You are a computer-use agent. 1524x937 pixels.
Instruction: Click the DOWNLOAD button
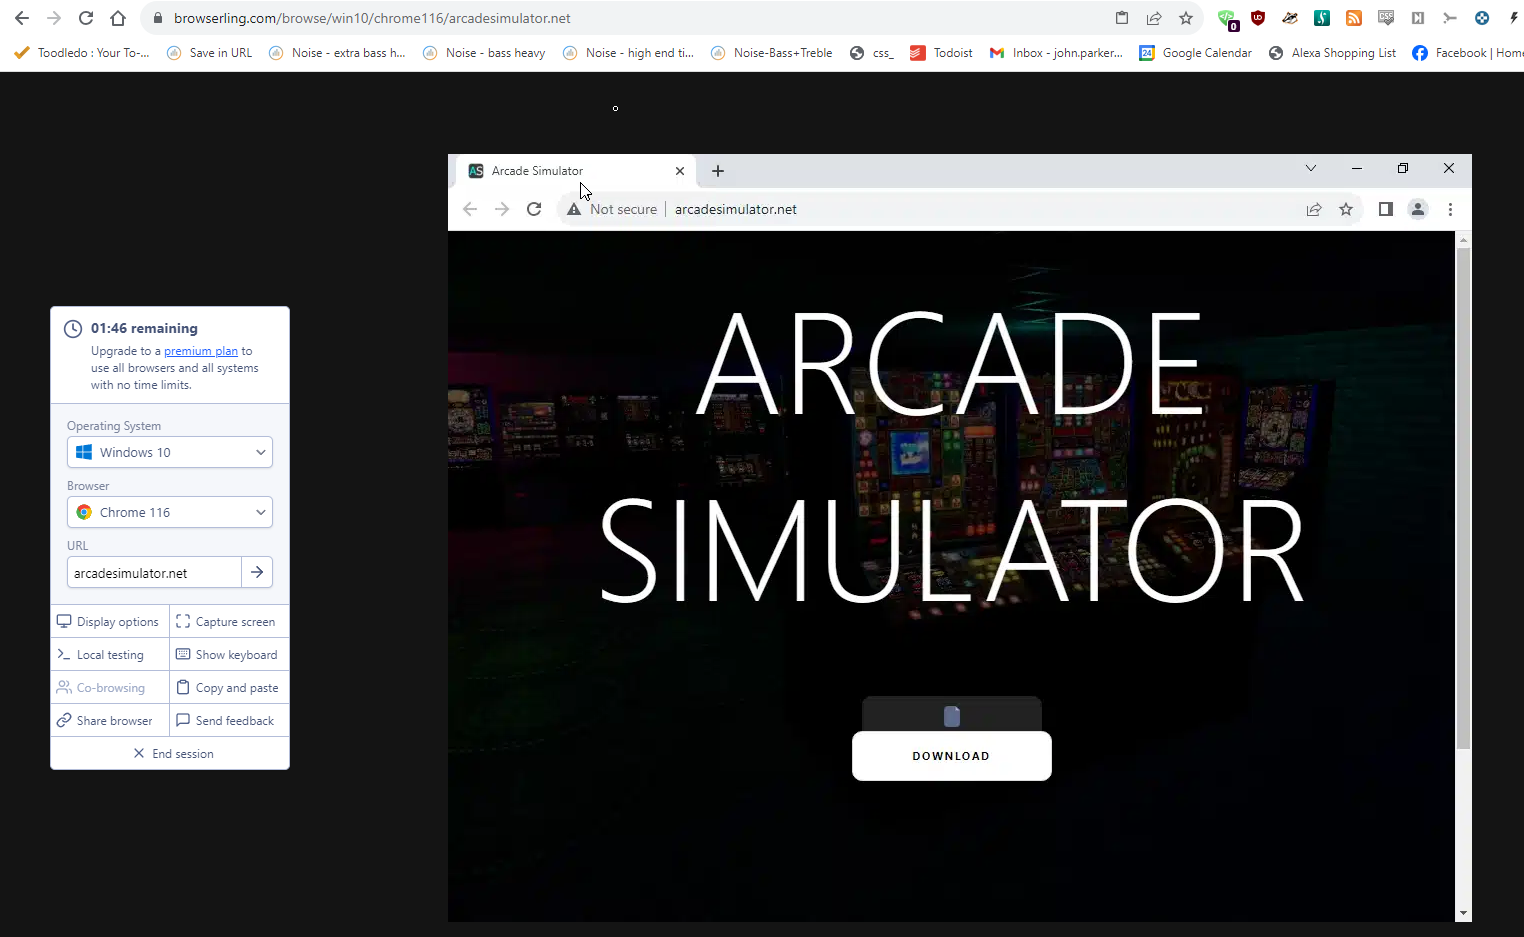(951, 756)
